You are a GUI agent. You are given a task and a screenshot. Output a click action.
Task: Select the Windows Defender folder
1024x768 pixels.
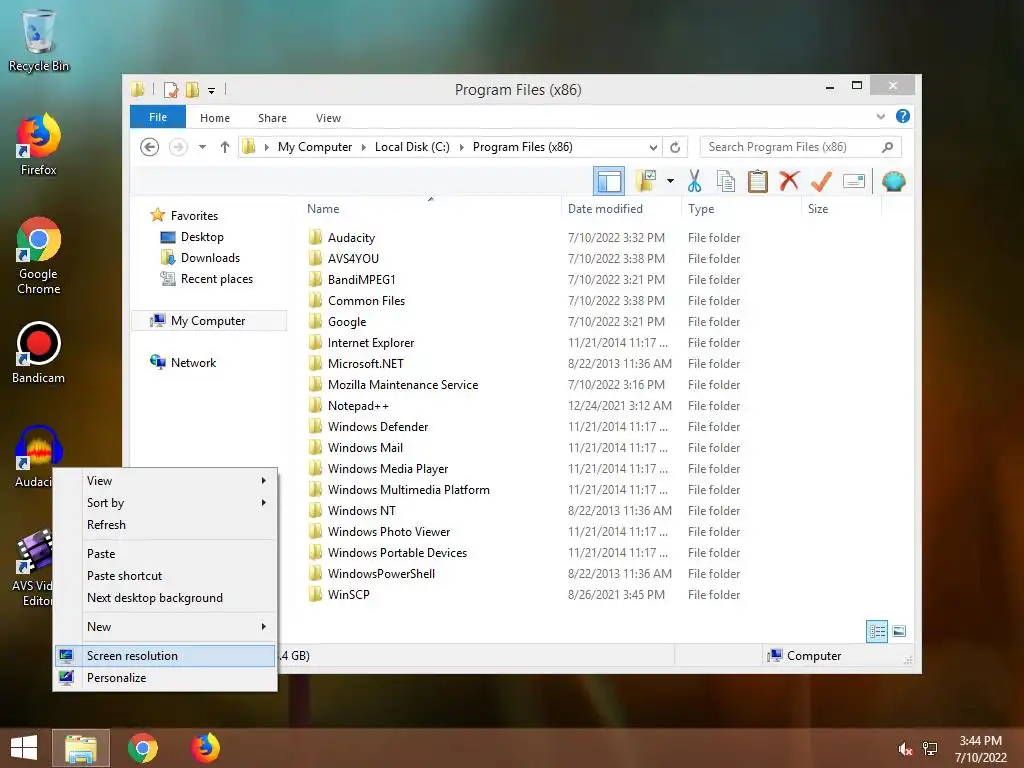(378, 426)
